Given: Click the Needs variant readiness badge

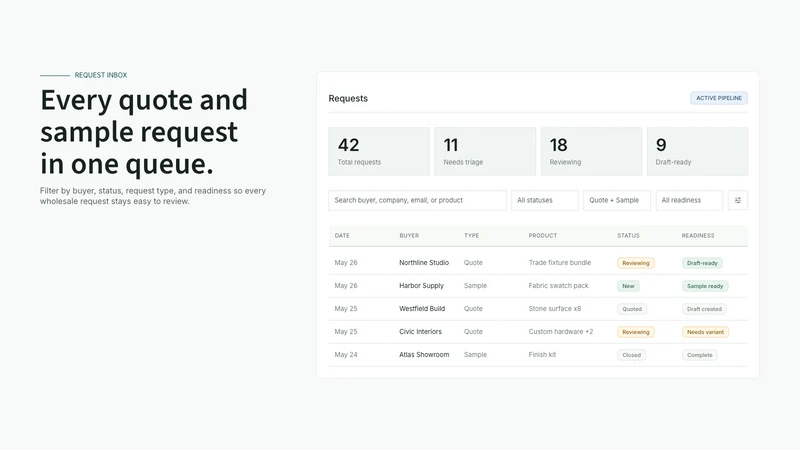Looking at the screenshot, I should click(x=705, y=332).
